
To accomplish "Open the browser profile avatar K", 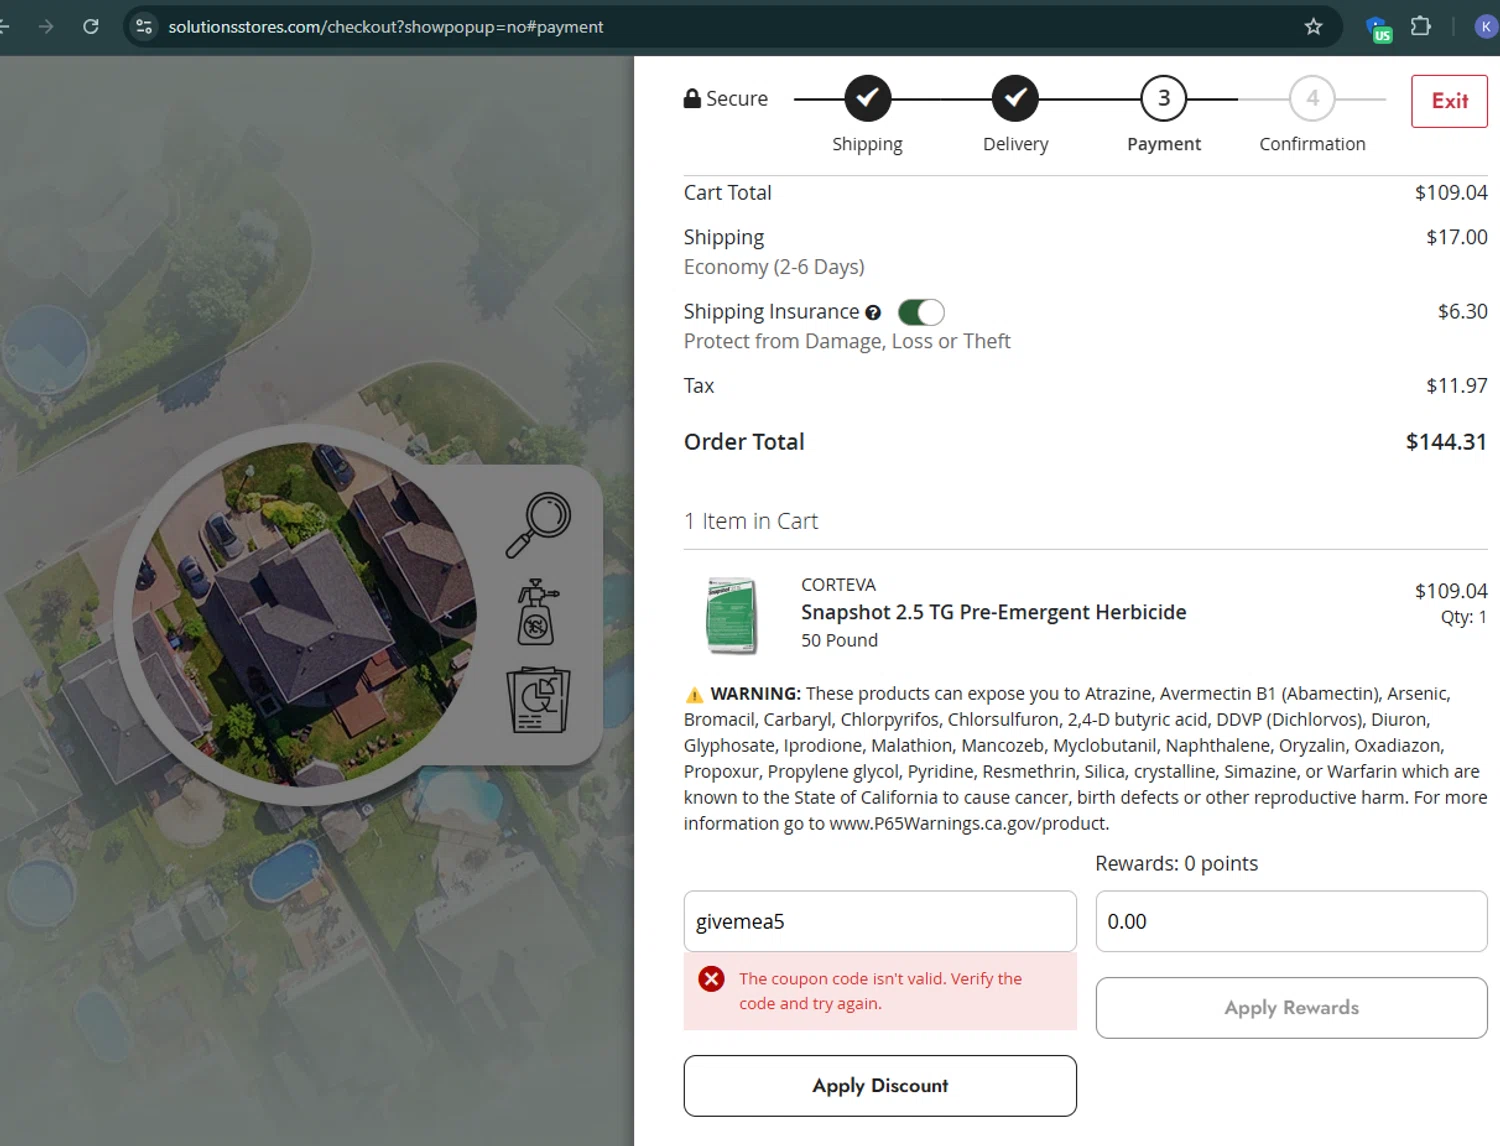I will [x=1486, y=27].
